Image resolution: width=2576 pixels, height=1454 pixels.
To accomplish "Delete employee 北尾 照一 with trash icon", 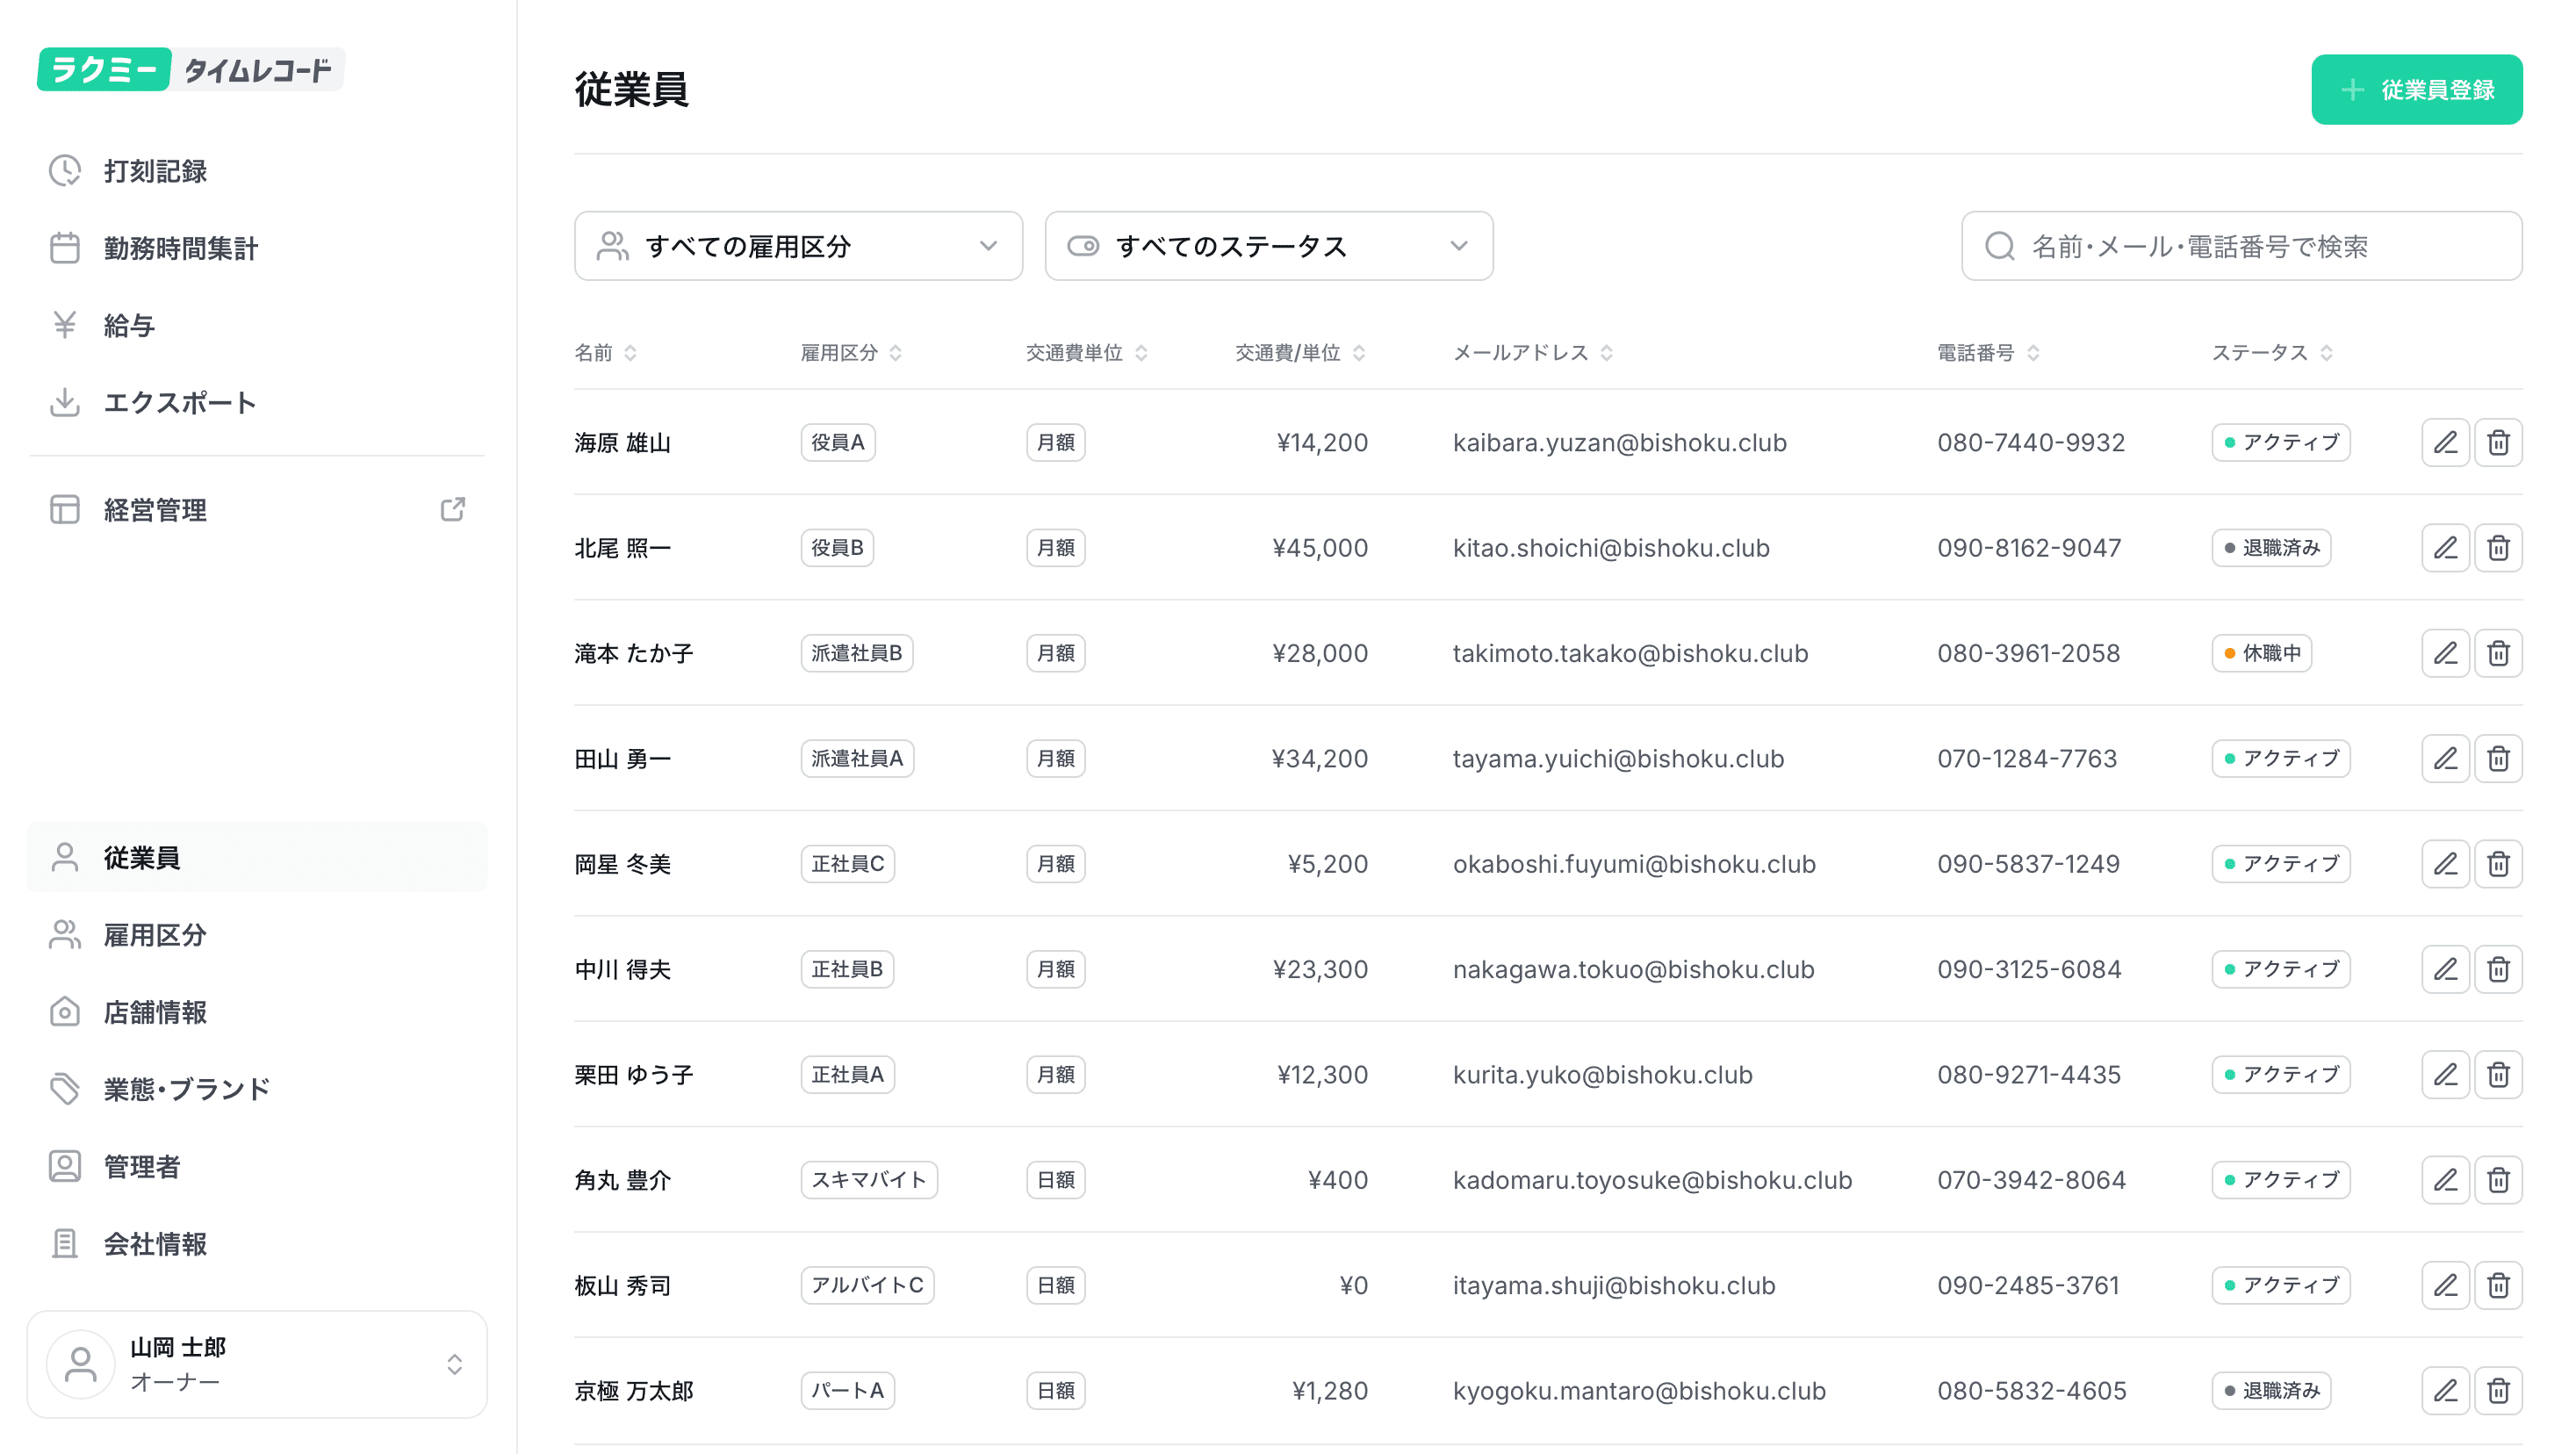I will pyautogui.click(x=2497, y=548).
